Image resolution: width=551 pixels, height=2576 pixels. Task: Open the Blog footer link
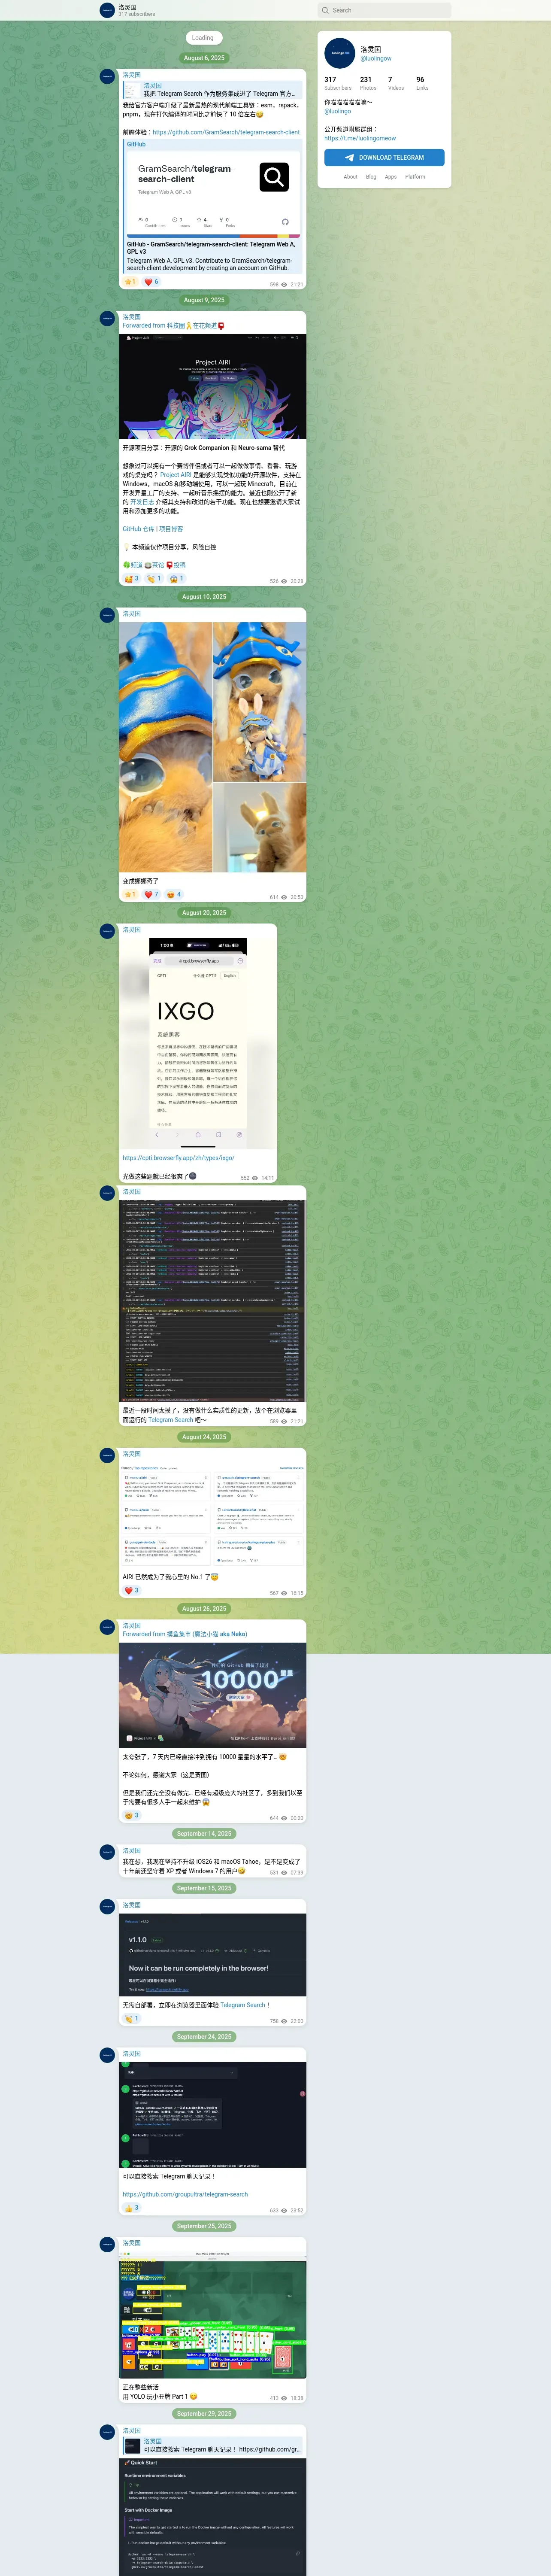click(x=371, y=177)
